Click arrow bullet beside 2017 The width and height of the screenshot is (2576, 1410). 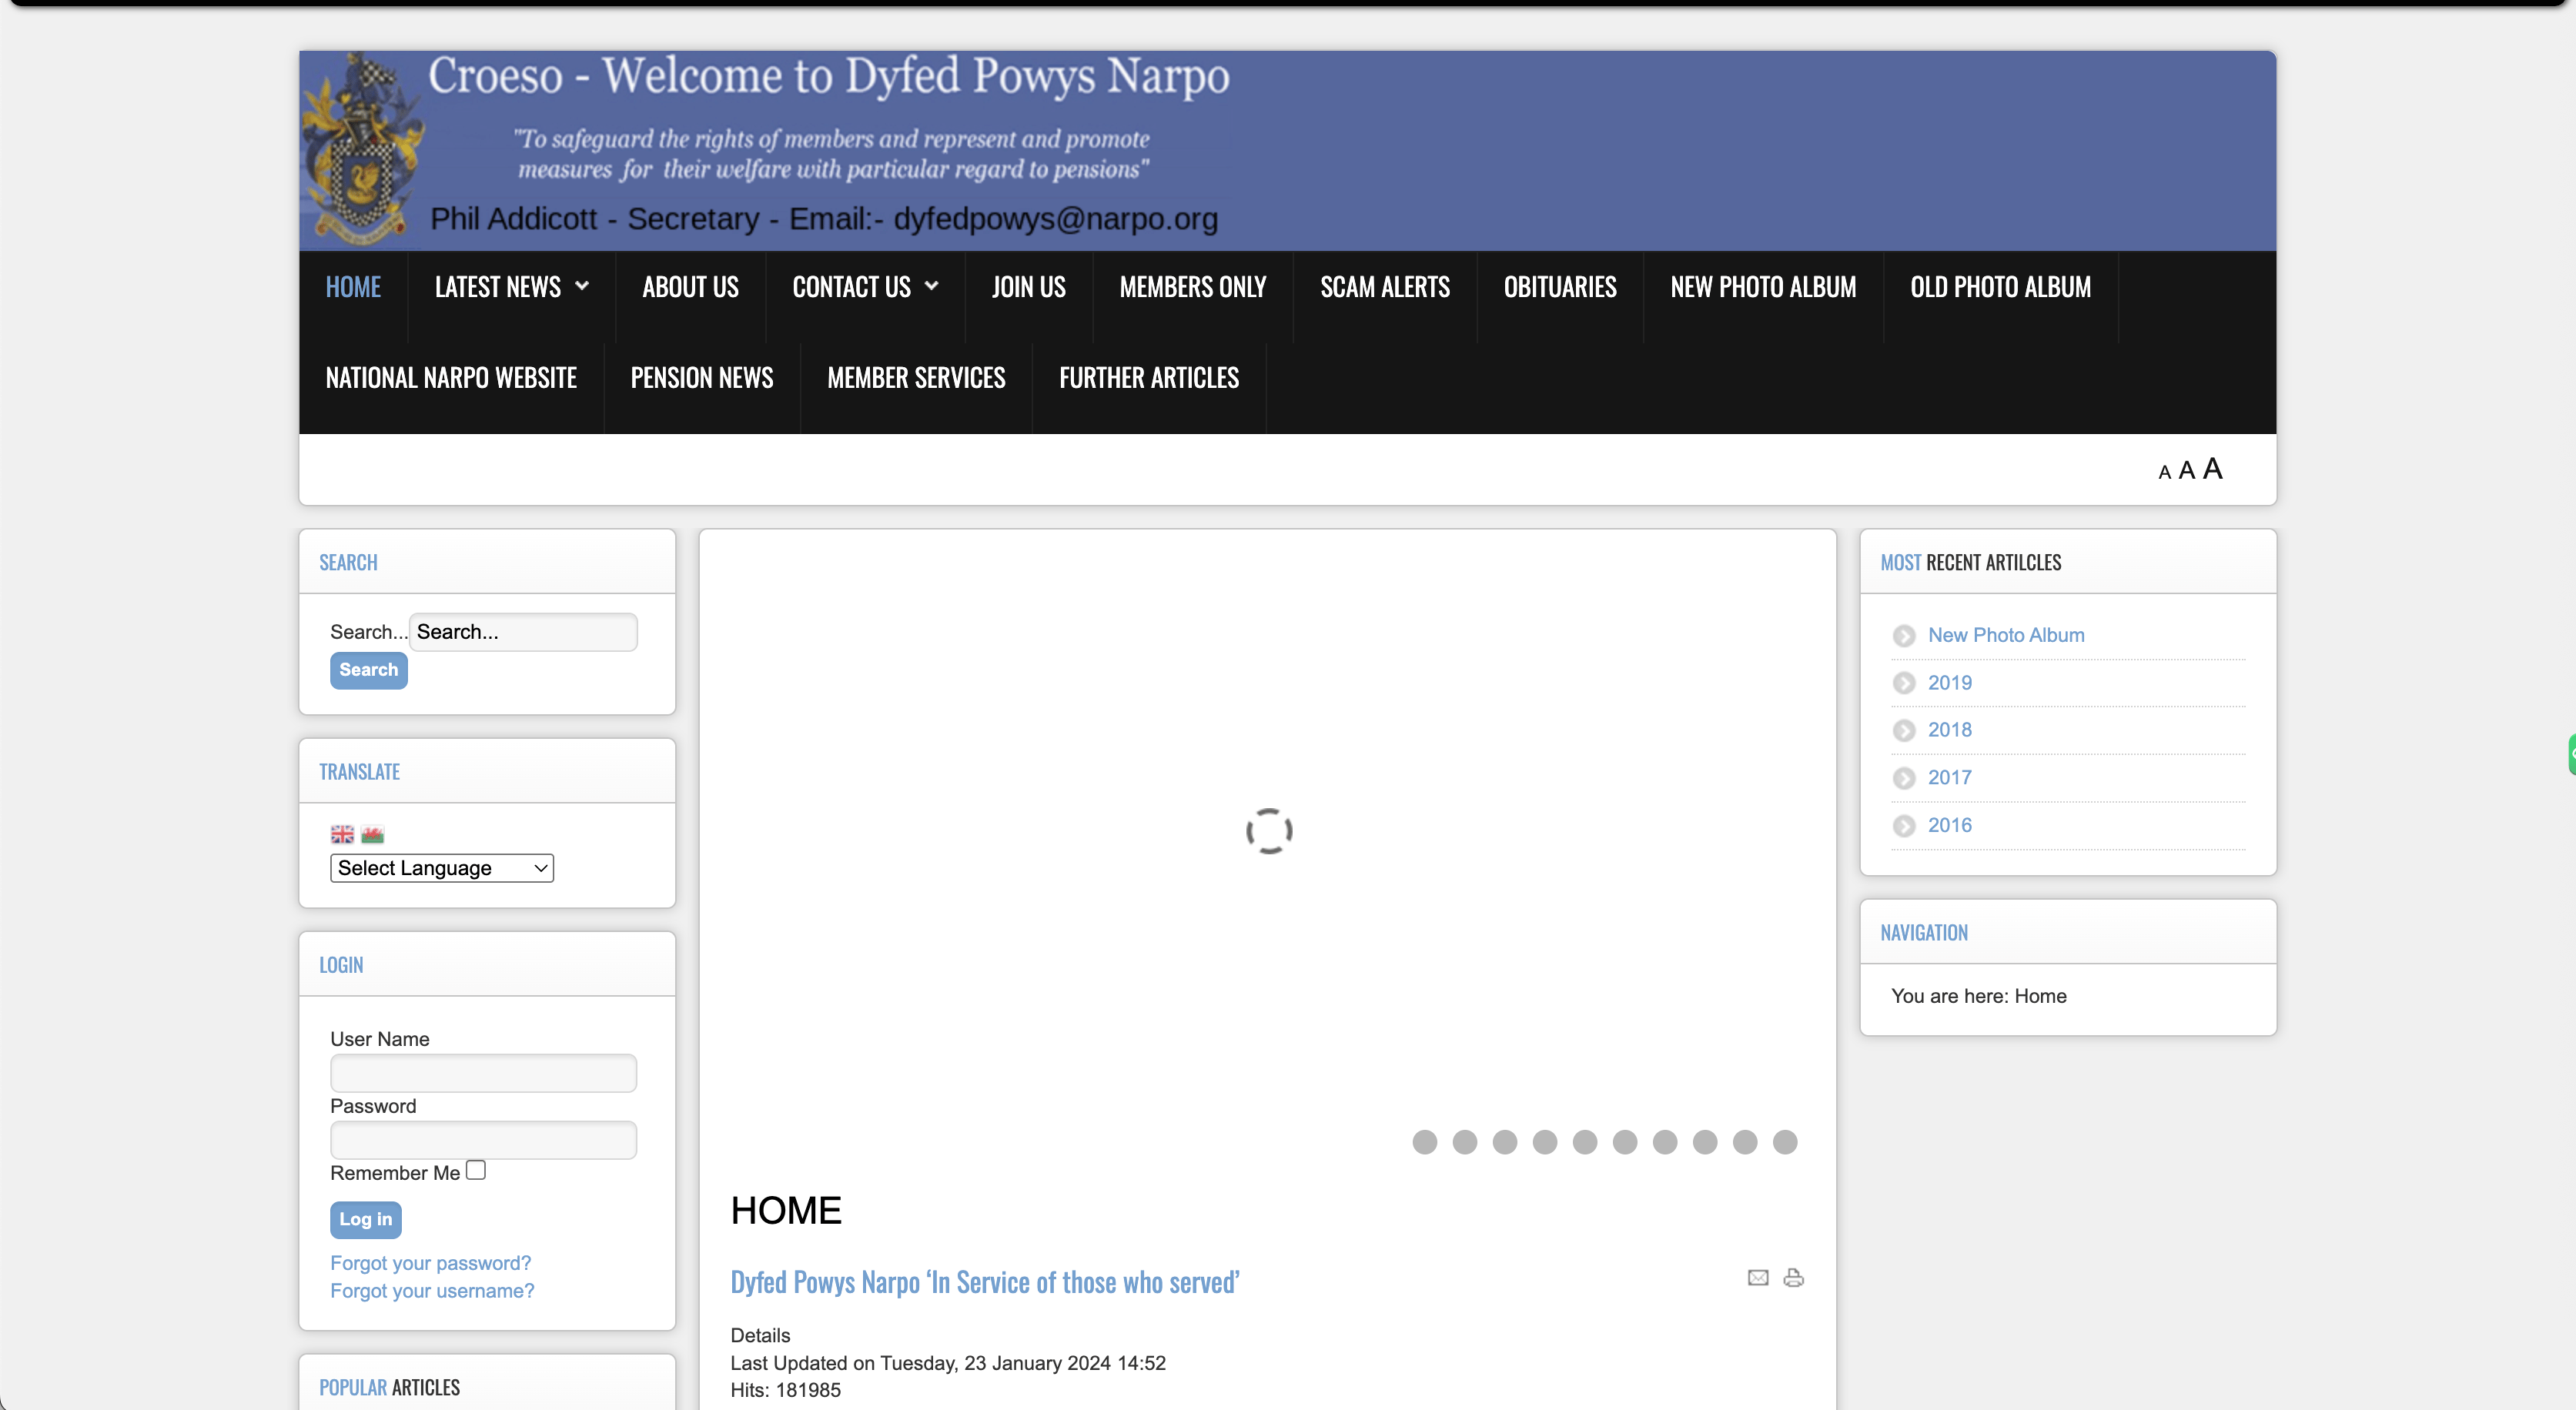click(1904, 778)
